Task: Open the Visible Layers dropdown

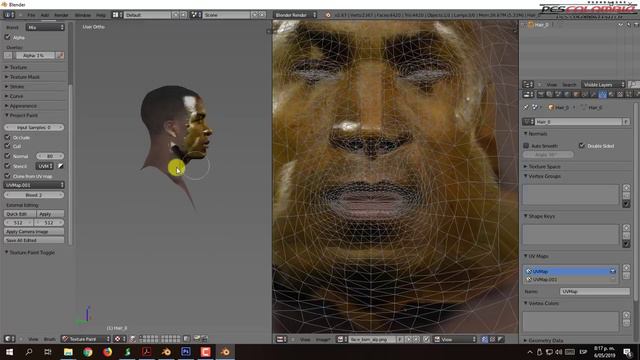Action: [603, 84]
